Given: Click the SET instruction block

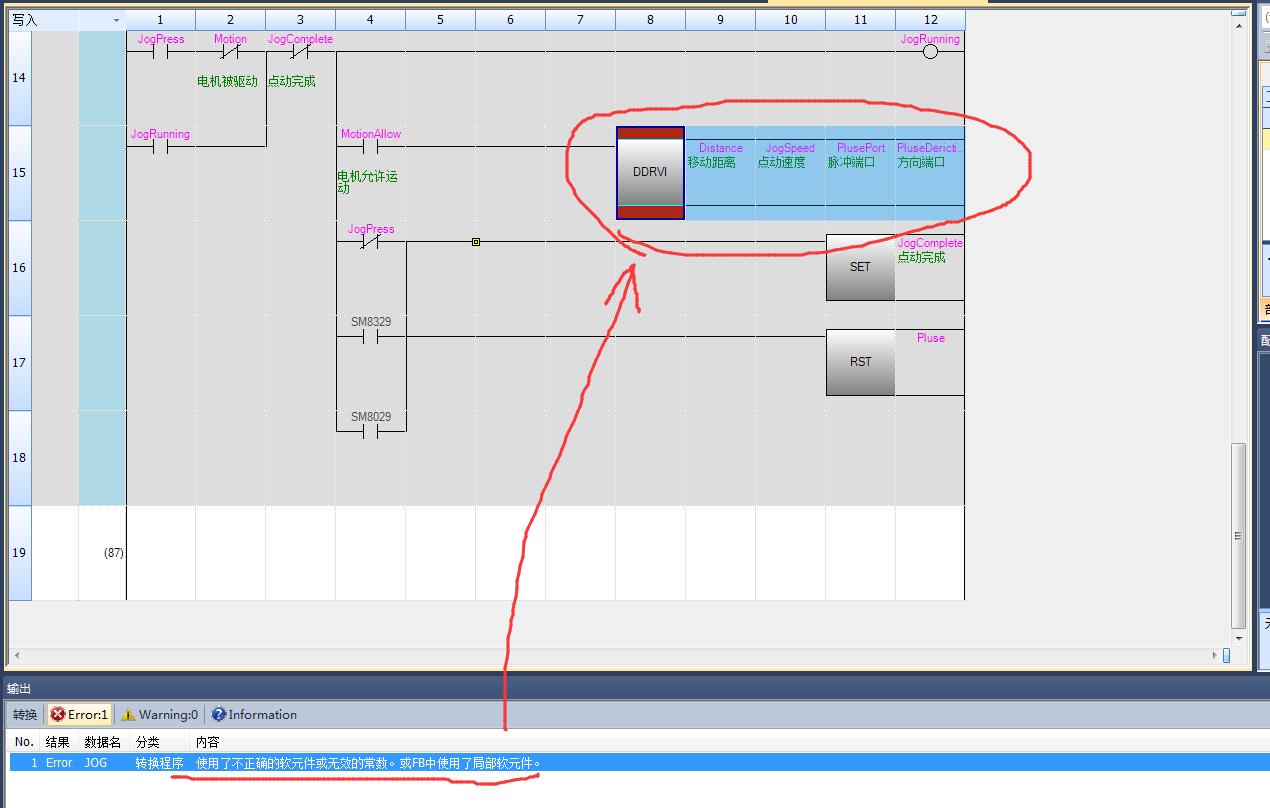Looking at the screenshot, I should [860, 267].
